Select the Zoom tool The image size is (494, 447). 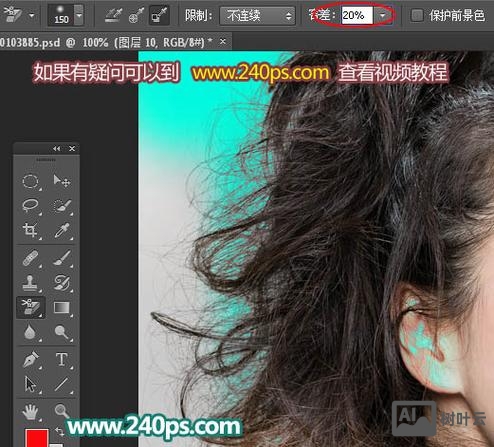(x=61, y=411)
